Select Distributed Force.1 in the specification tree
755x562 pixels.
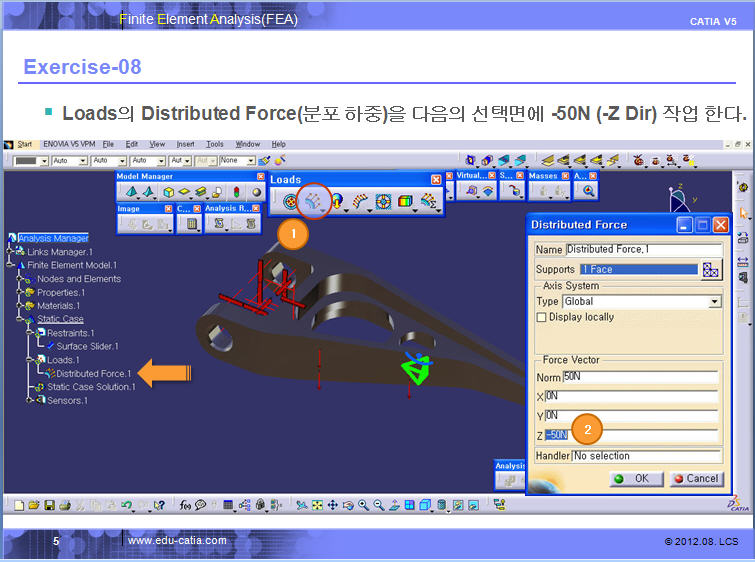coord(93,373)
